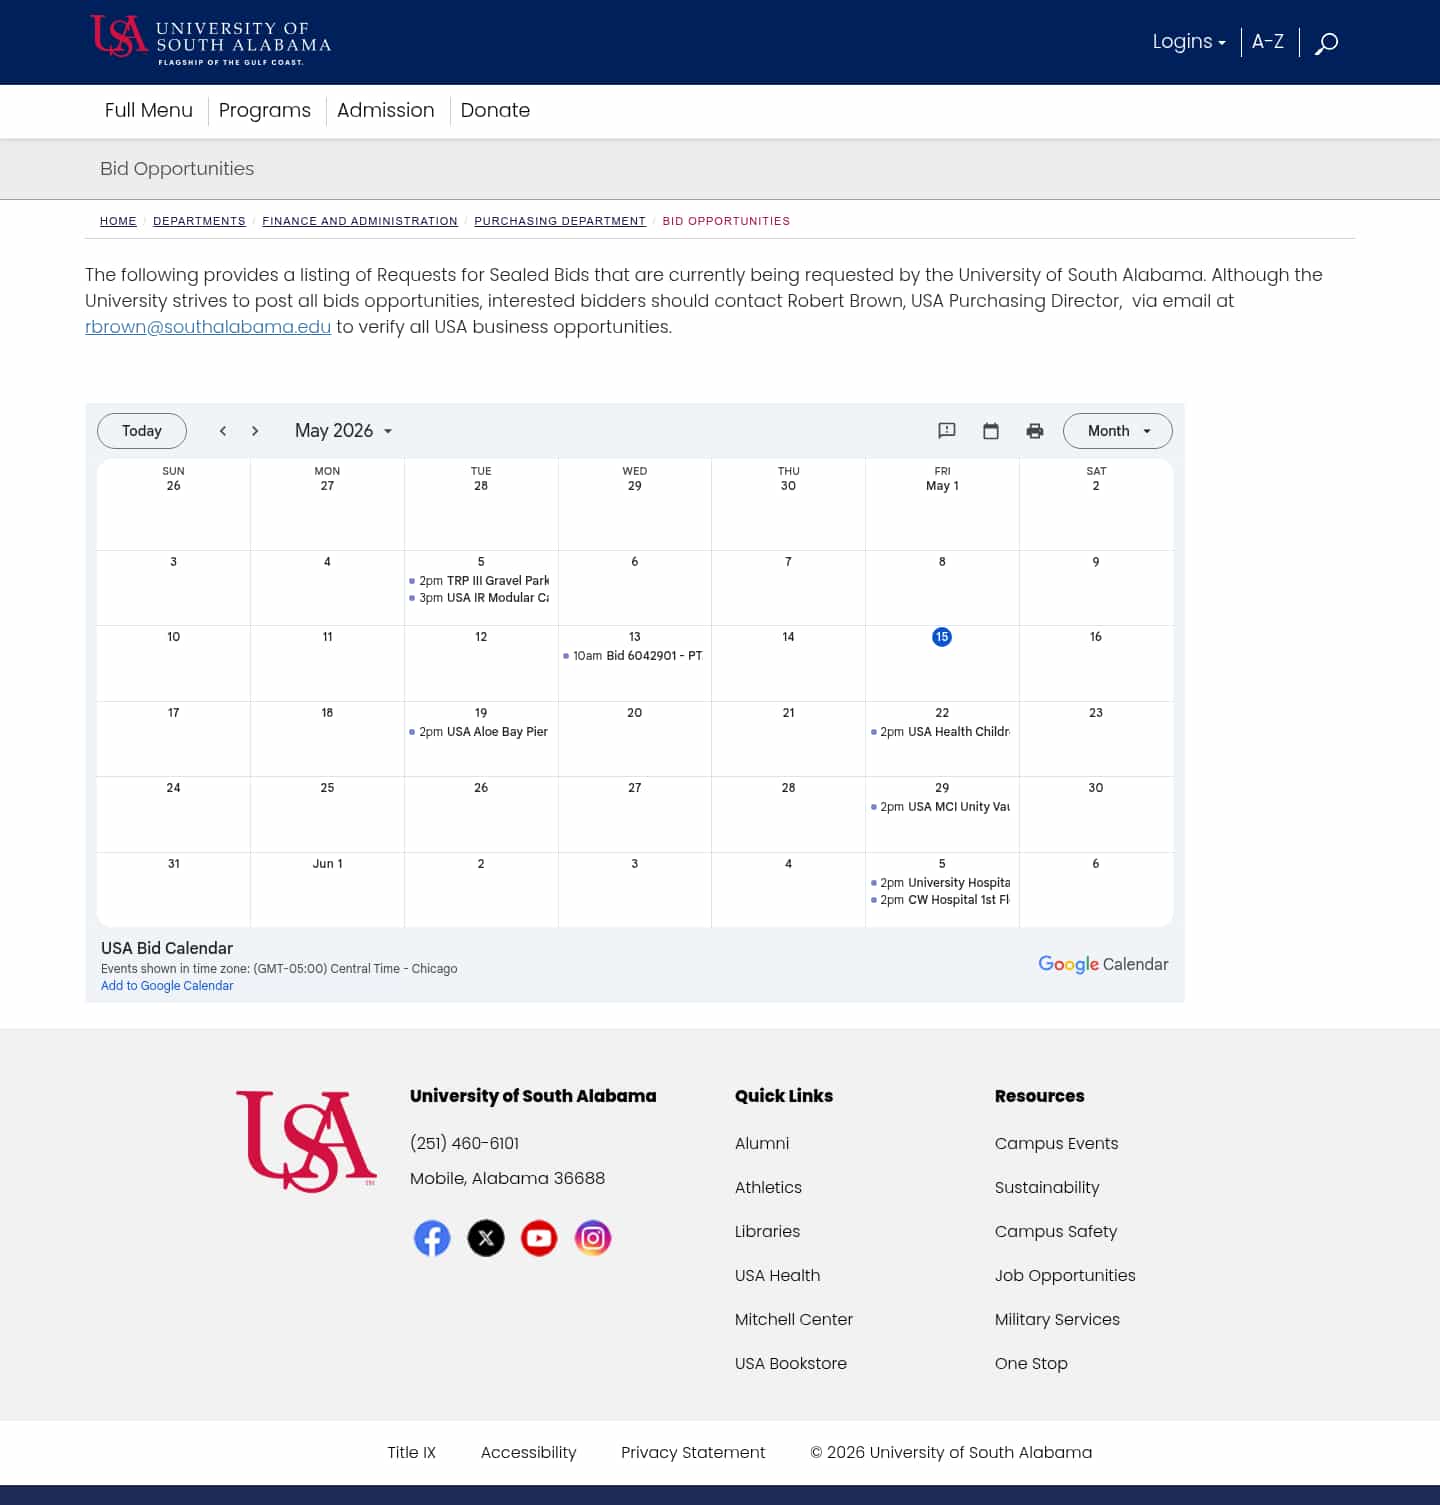Open the site search magnifier icon
Viewport: 1440px width, 1505px height.
click(x=1326, y=43)
